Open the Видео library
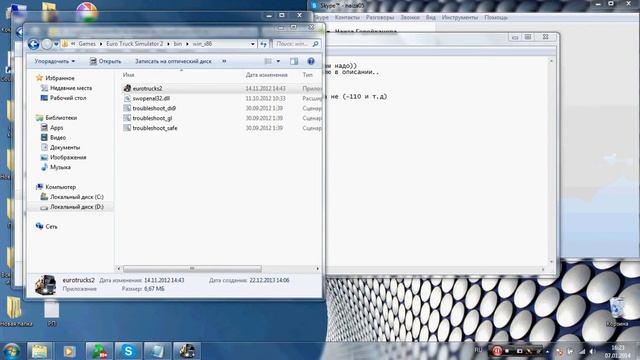The width and height of the screenshot is (640, 360). coord(58,138)
